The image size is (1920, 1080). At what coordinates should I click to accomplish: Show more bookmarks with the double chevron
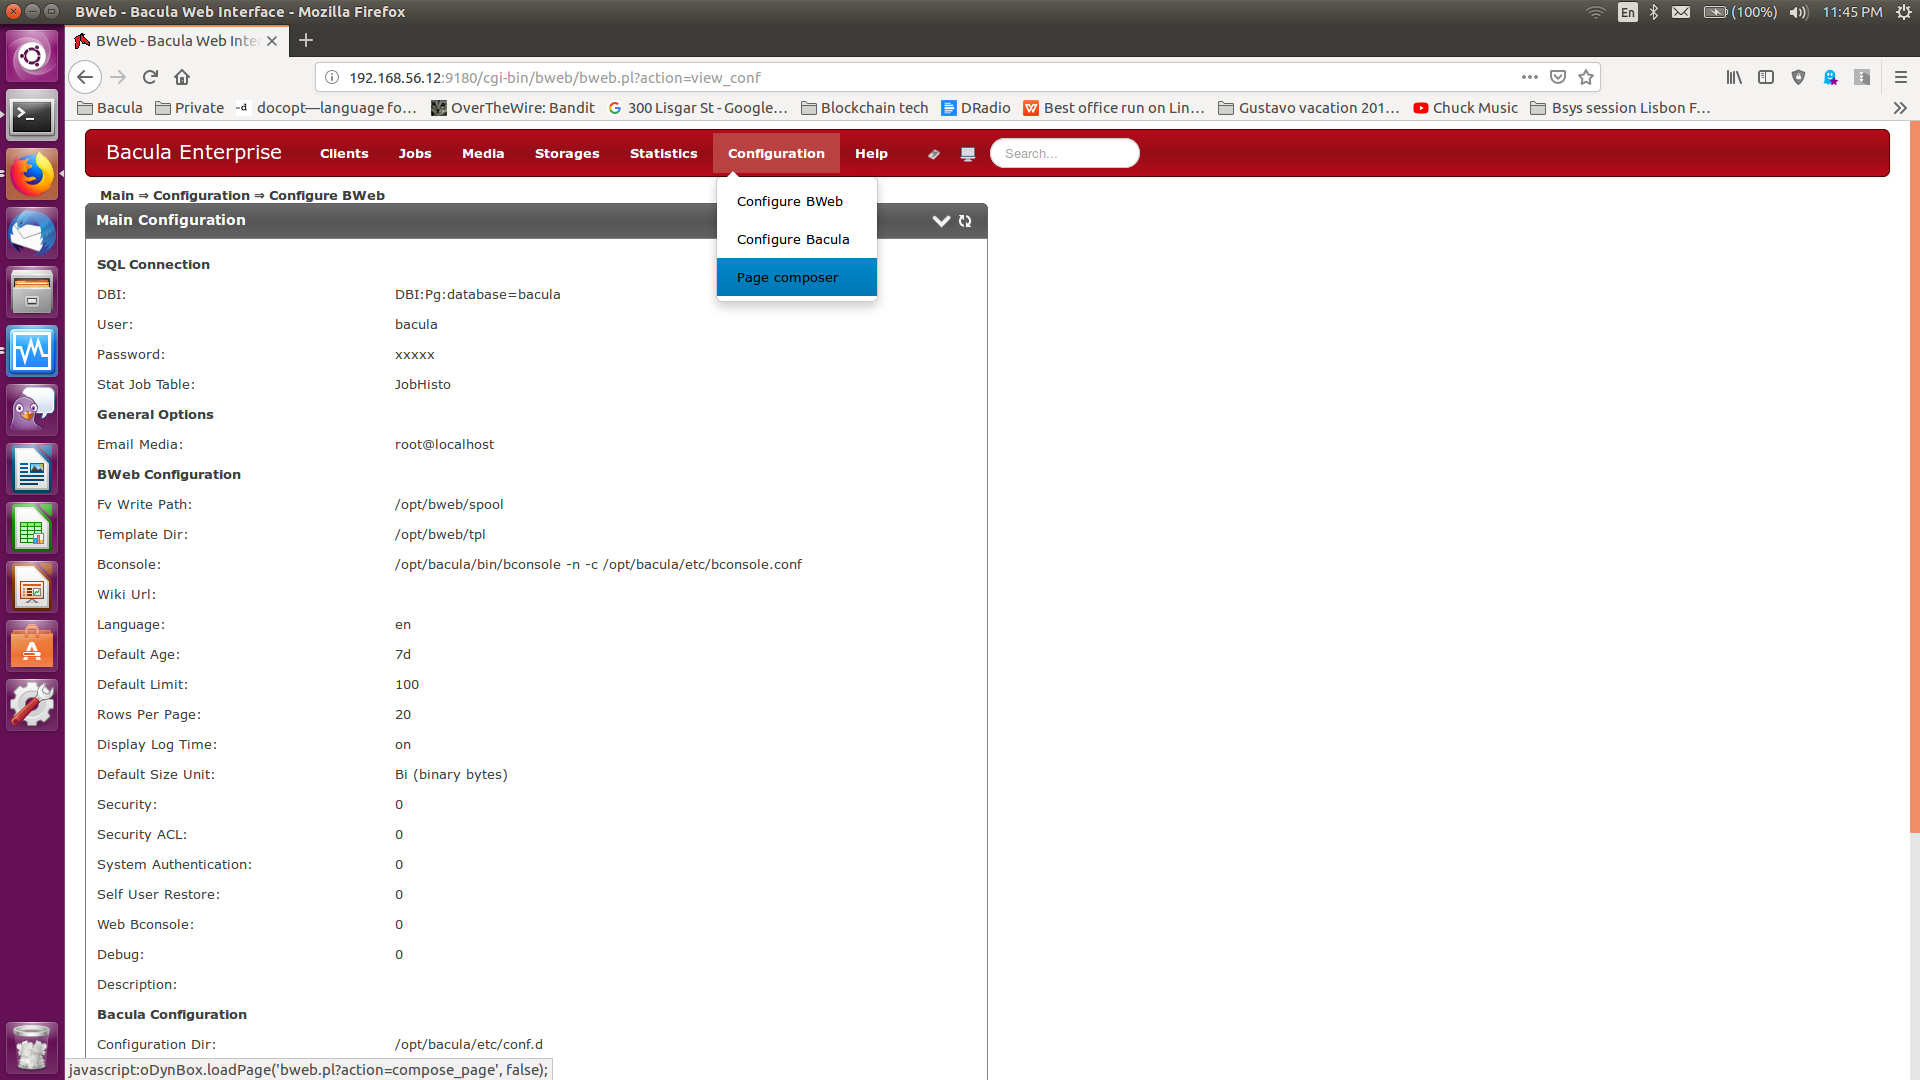point(1900,108)
